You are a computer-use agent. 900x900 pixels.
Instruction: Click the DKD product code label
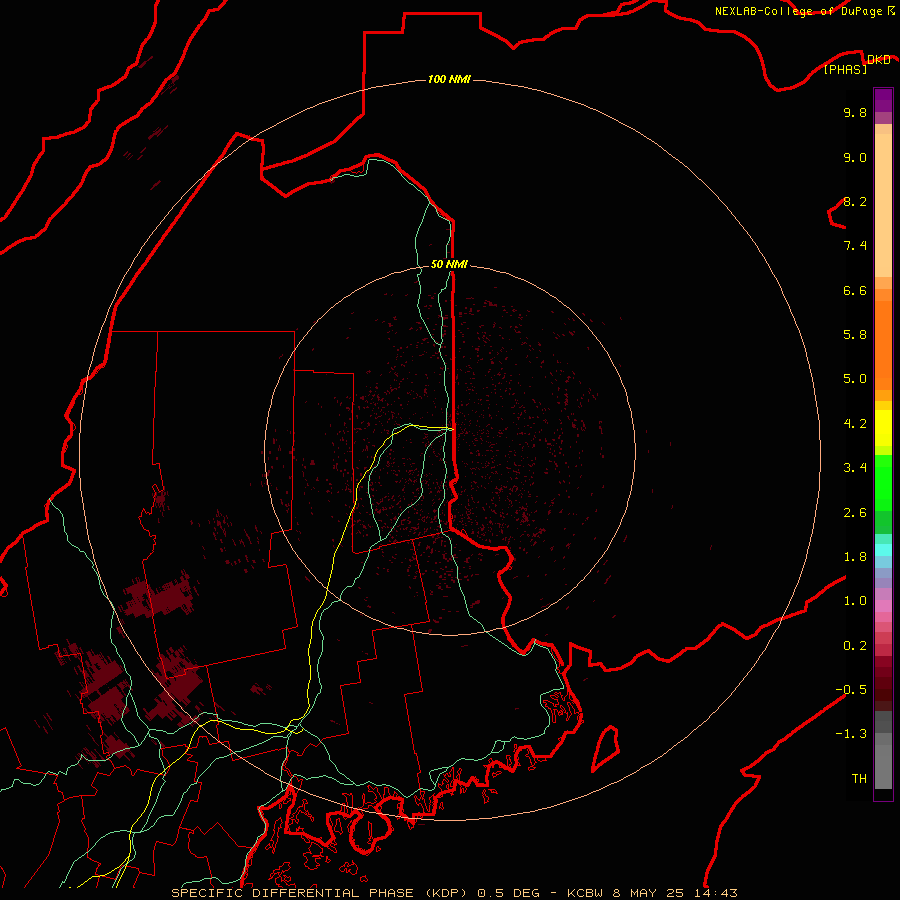click(878, 59)
